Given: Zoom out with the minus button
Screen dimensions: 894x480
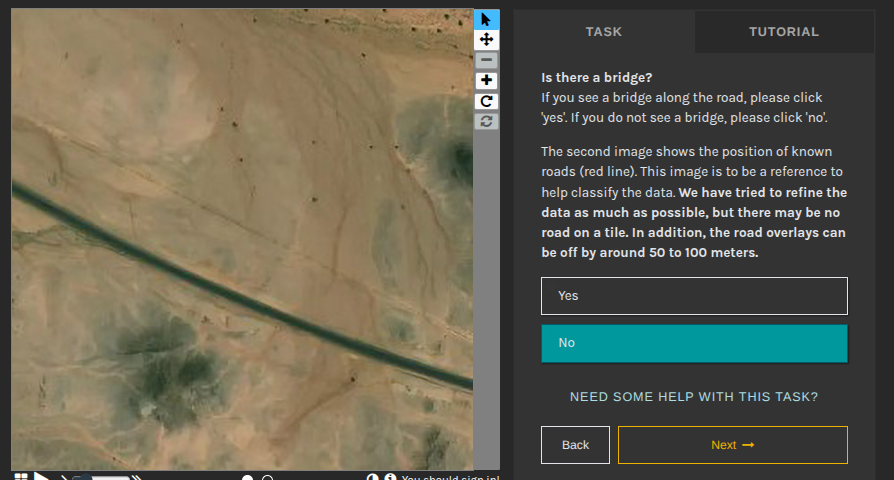Looking at the screenshot, I should coord(486,60).
